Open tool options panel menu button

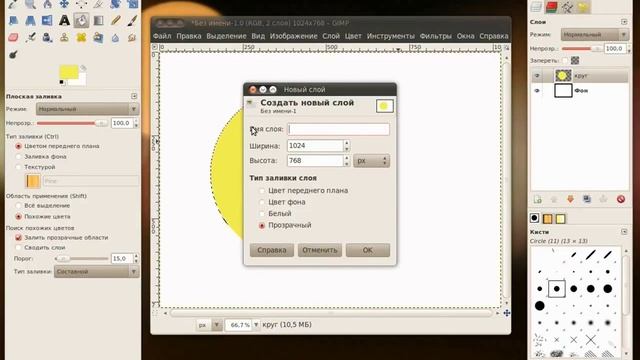(x=134, y=96)
